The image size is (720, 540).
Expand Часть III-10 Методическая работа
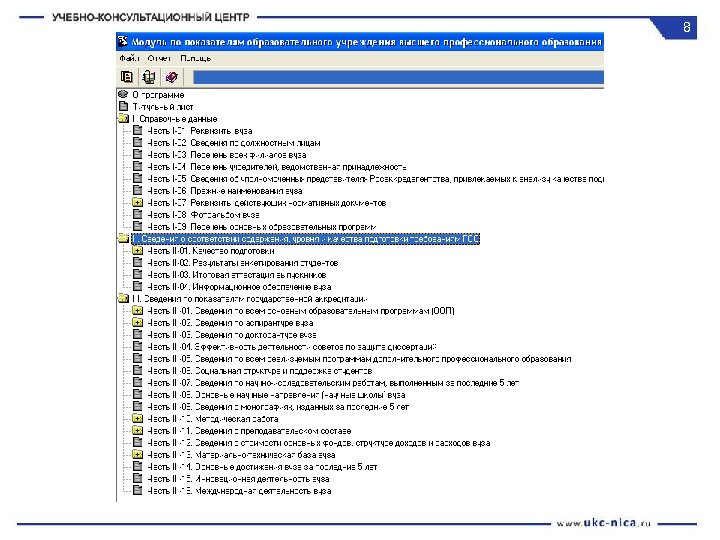pos(137,418)
